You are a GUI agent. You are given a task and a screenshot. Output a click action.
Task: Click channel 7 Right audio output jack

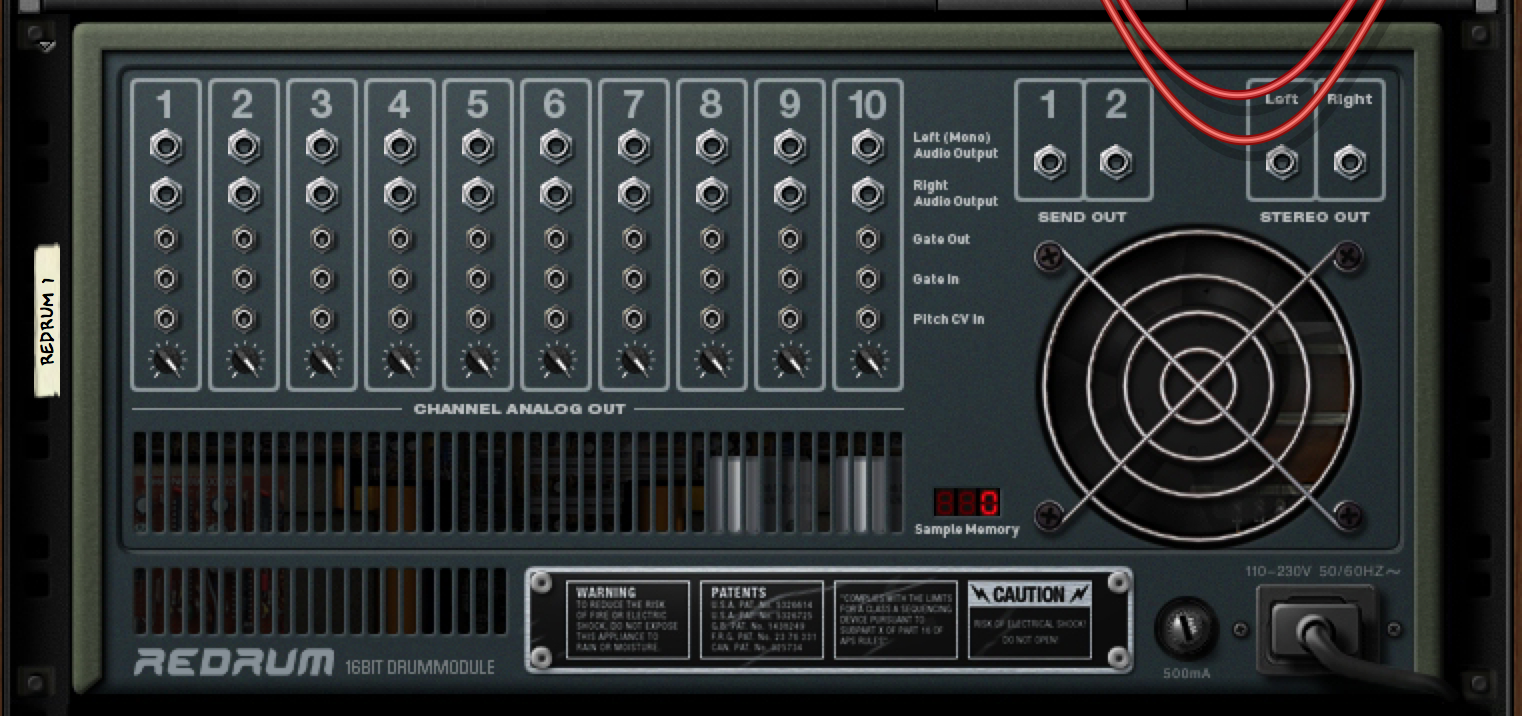click(634, 193)
